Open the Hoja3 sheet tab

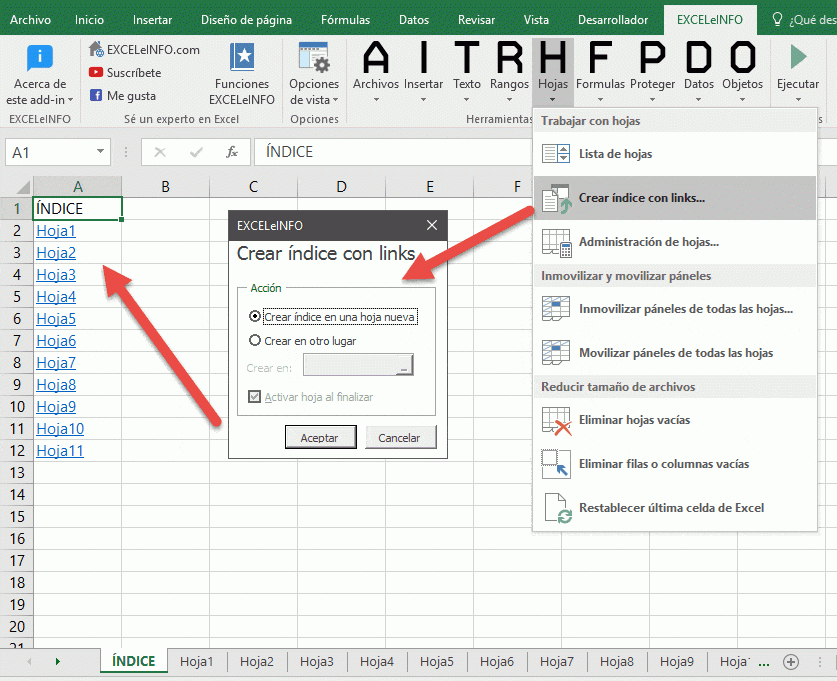[x=317, y=662]
